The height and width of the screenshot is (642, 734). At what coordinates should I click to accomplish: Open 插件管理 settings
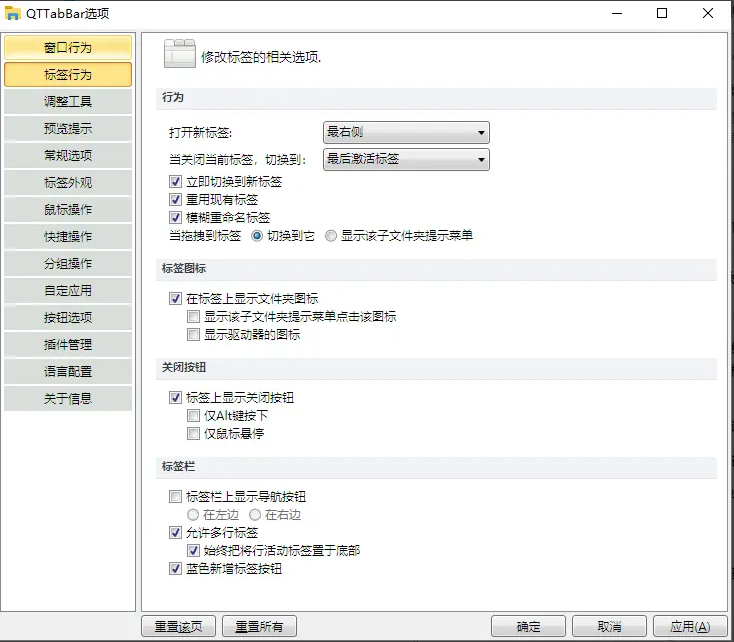(x=68, y=344)
